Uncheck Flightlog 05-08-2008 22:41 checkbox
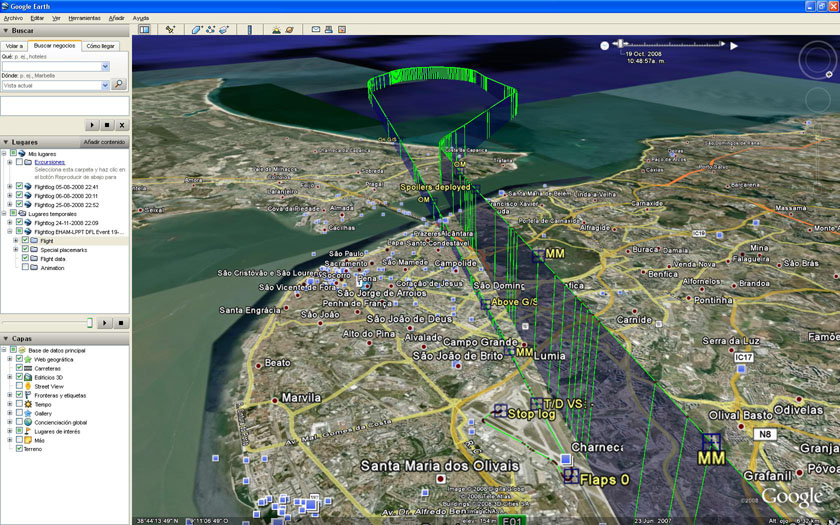Screen dimensions: 840x525 (19, 186)
